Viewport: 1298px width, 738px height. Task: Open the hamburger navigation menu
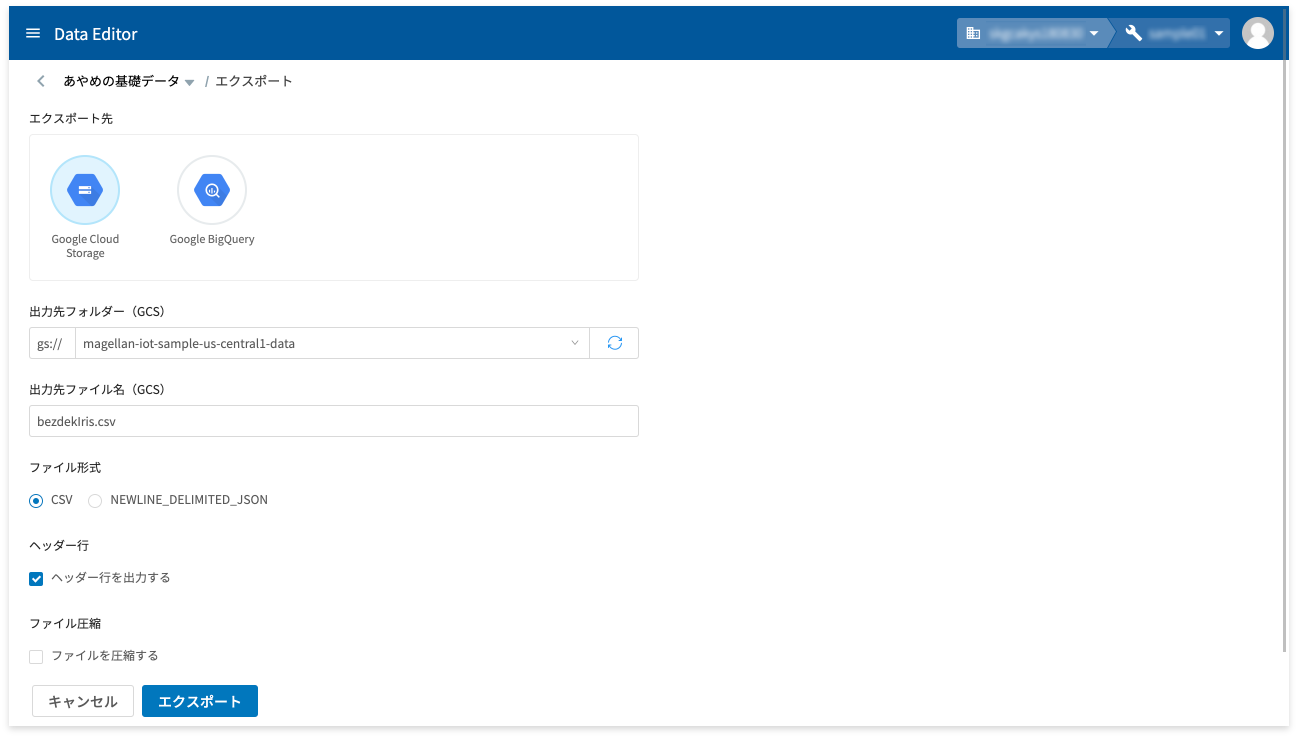[33, 34]
